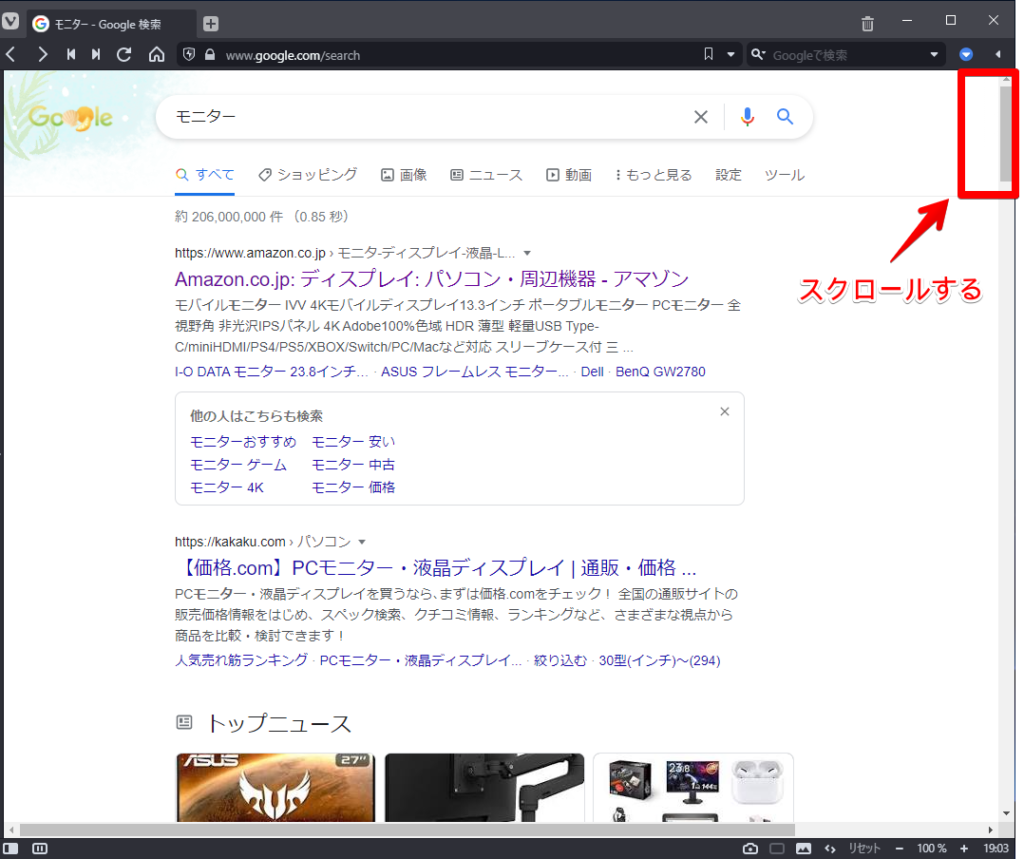Search モニター 価格 suggestion
This screenshot has width=1024, height=859.
click(353, 488)
